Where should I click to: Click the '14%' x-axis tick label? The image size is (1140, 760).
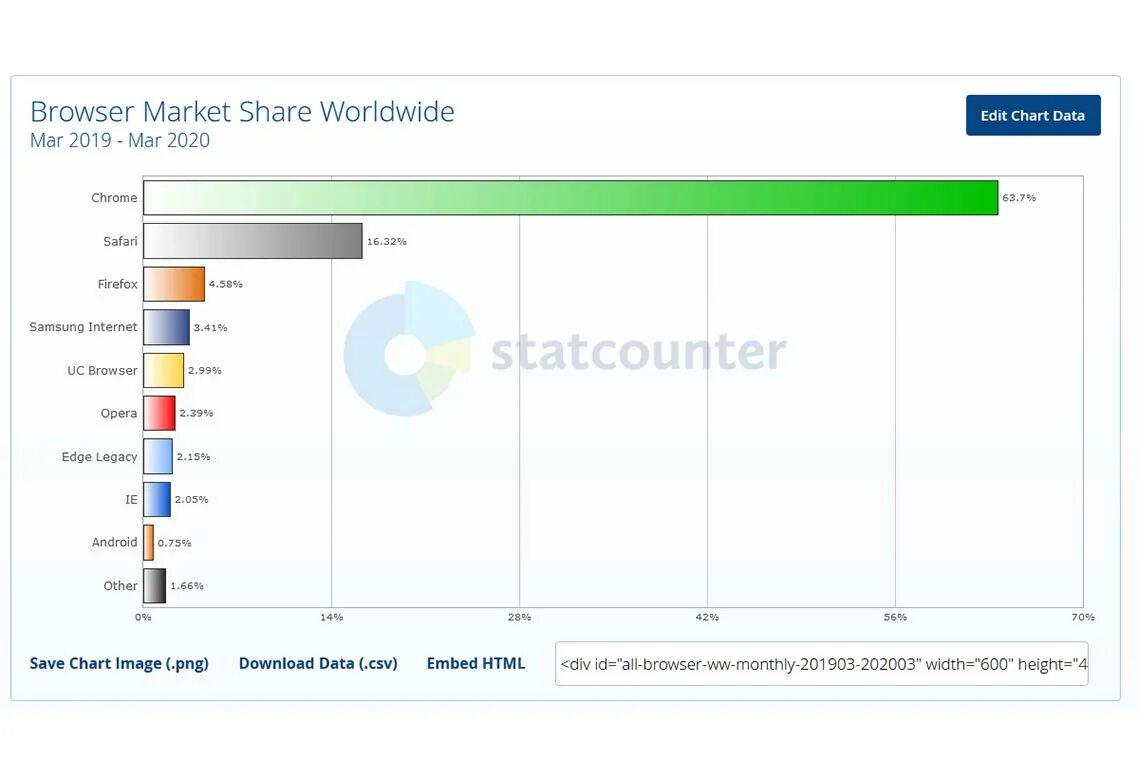coord(332,617)
